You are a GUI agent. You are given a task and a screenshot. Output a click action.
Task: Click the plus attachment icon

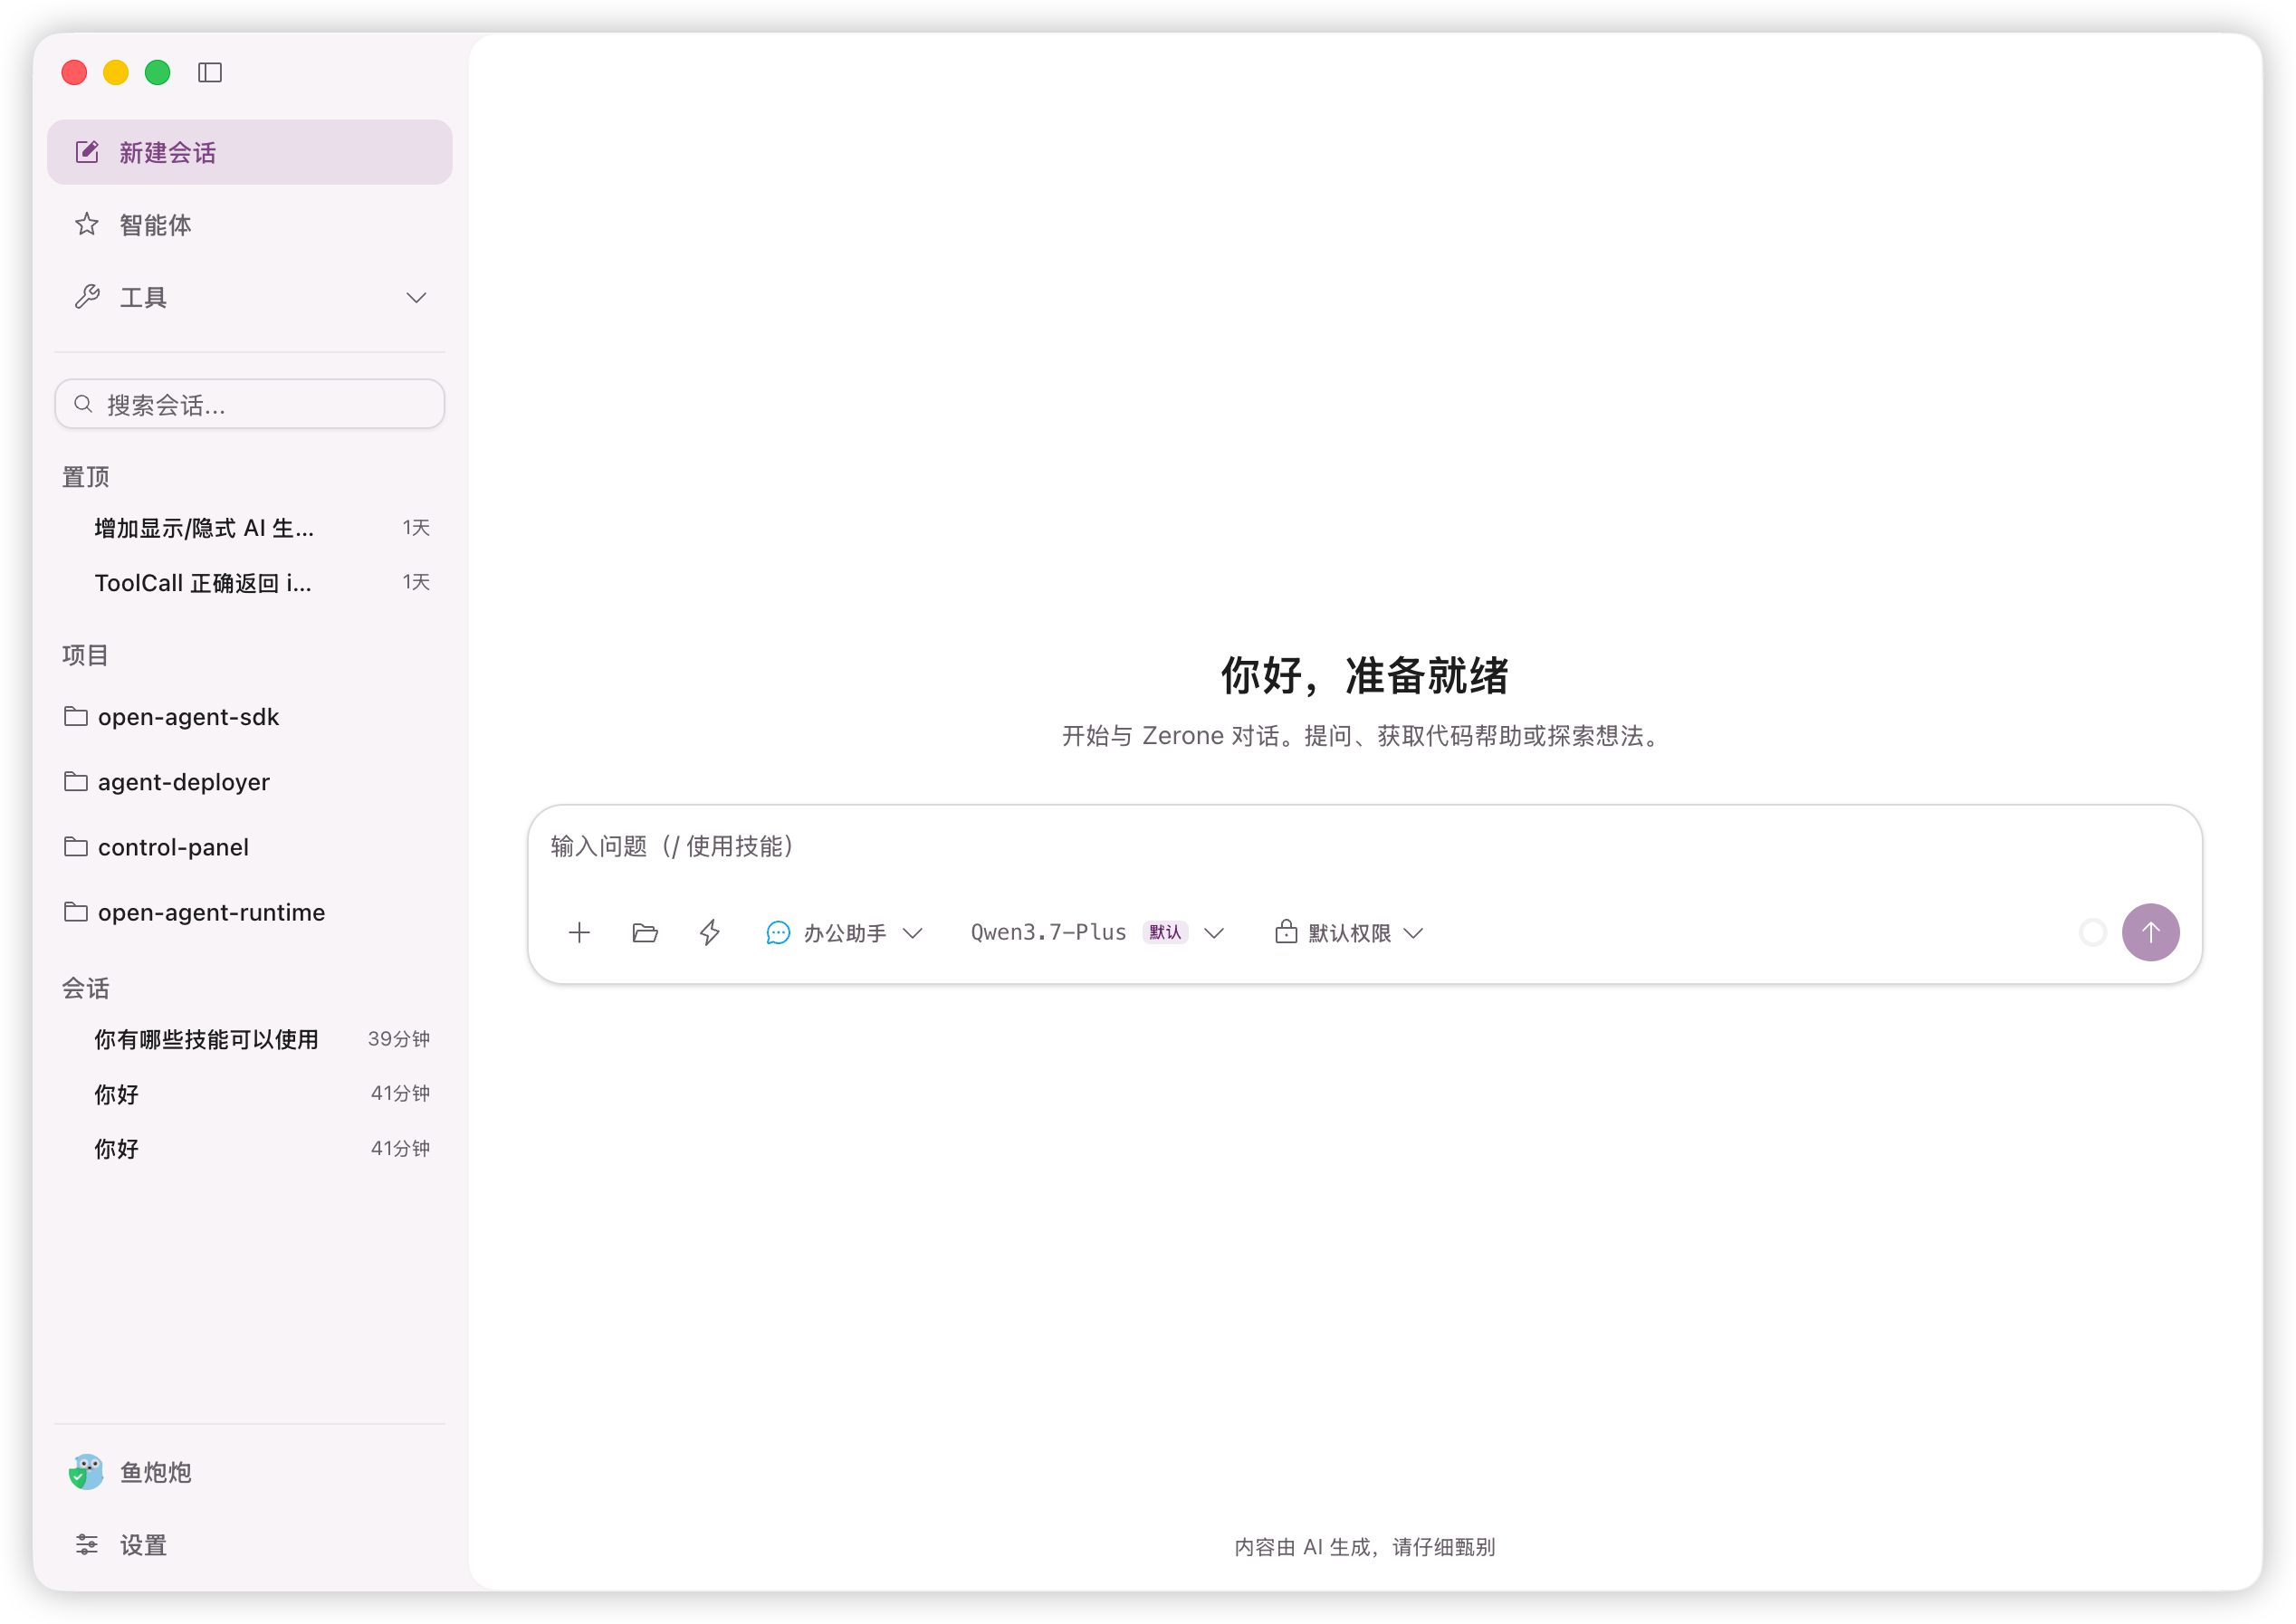click(579, 933)
